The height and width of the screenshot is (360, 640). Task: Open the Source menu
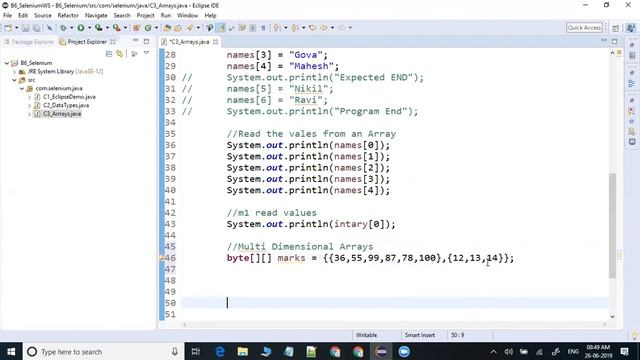click(x=43, y=16)
